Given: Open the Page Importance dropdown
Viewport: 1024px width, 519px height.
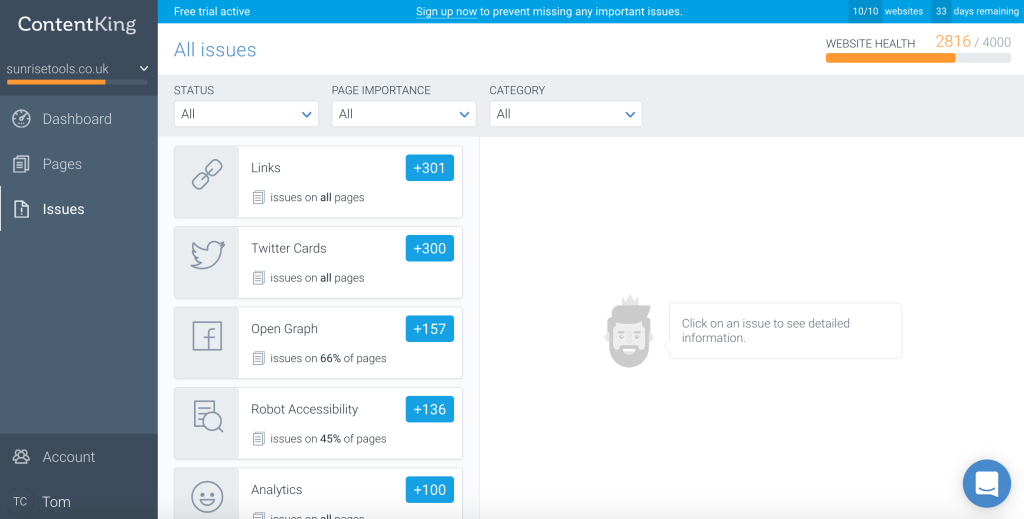Looking at the screenshot, I should click(403, 114).
